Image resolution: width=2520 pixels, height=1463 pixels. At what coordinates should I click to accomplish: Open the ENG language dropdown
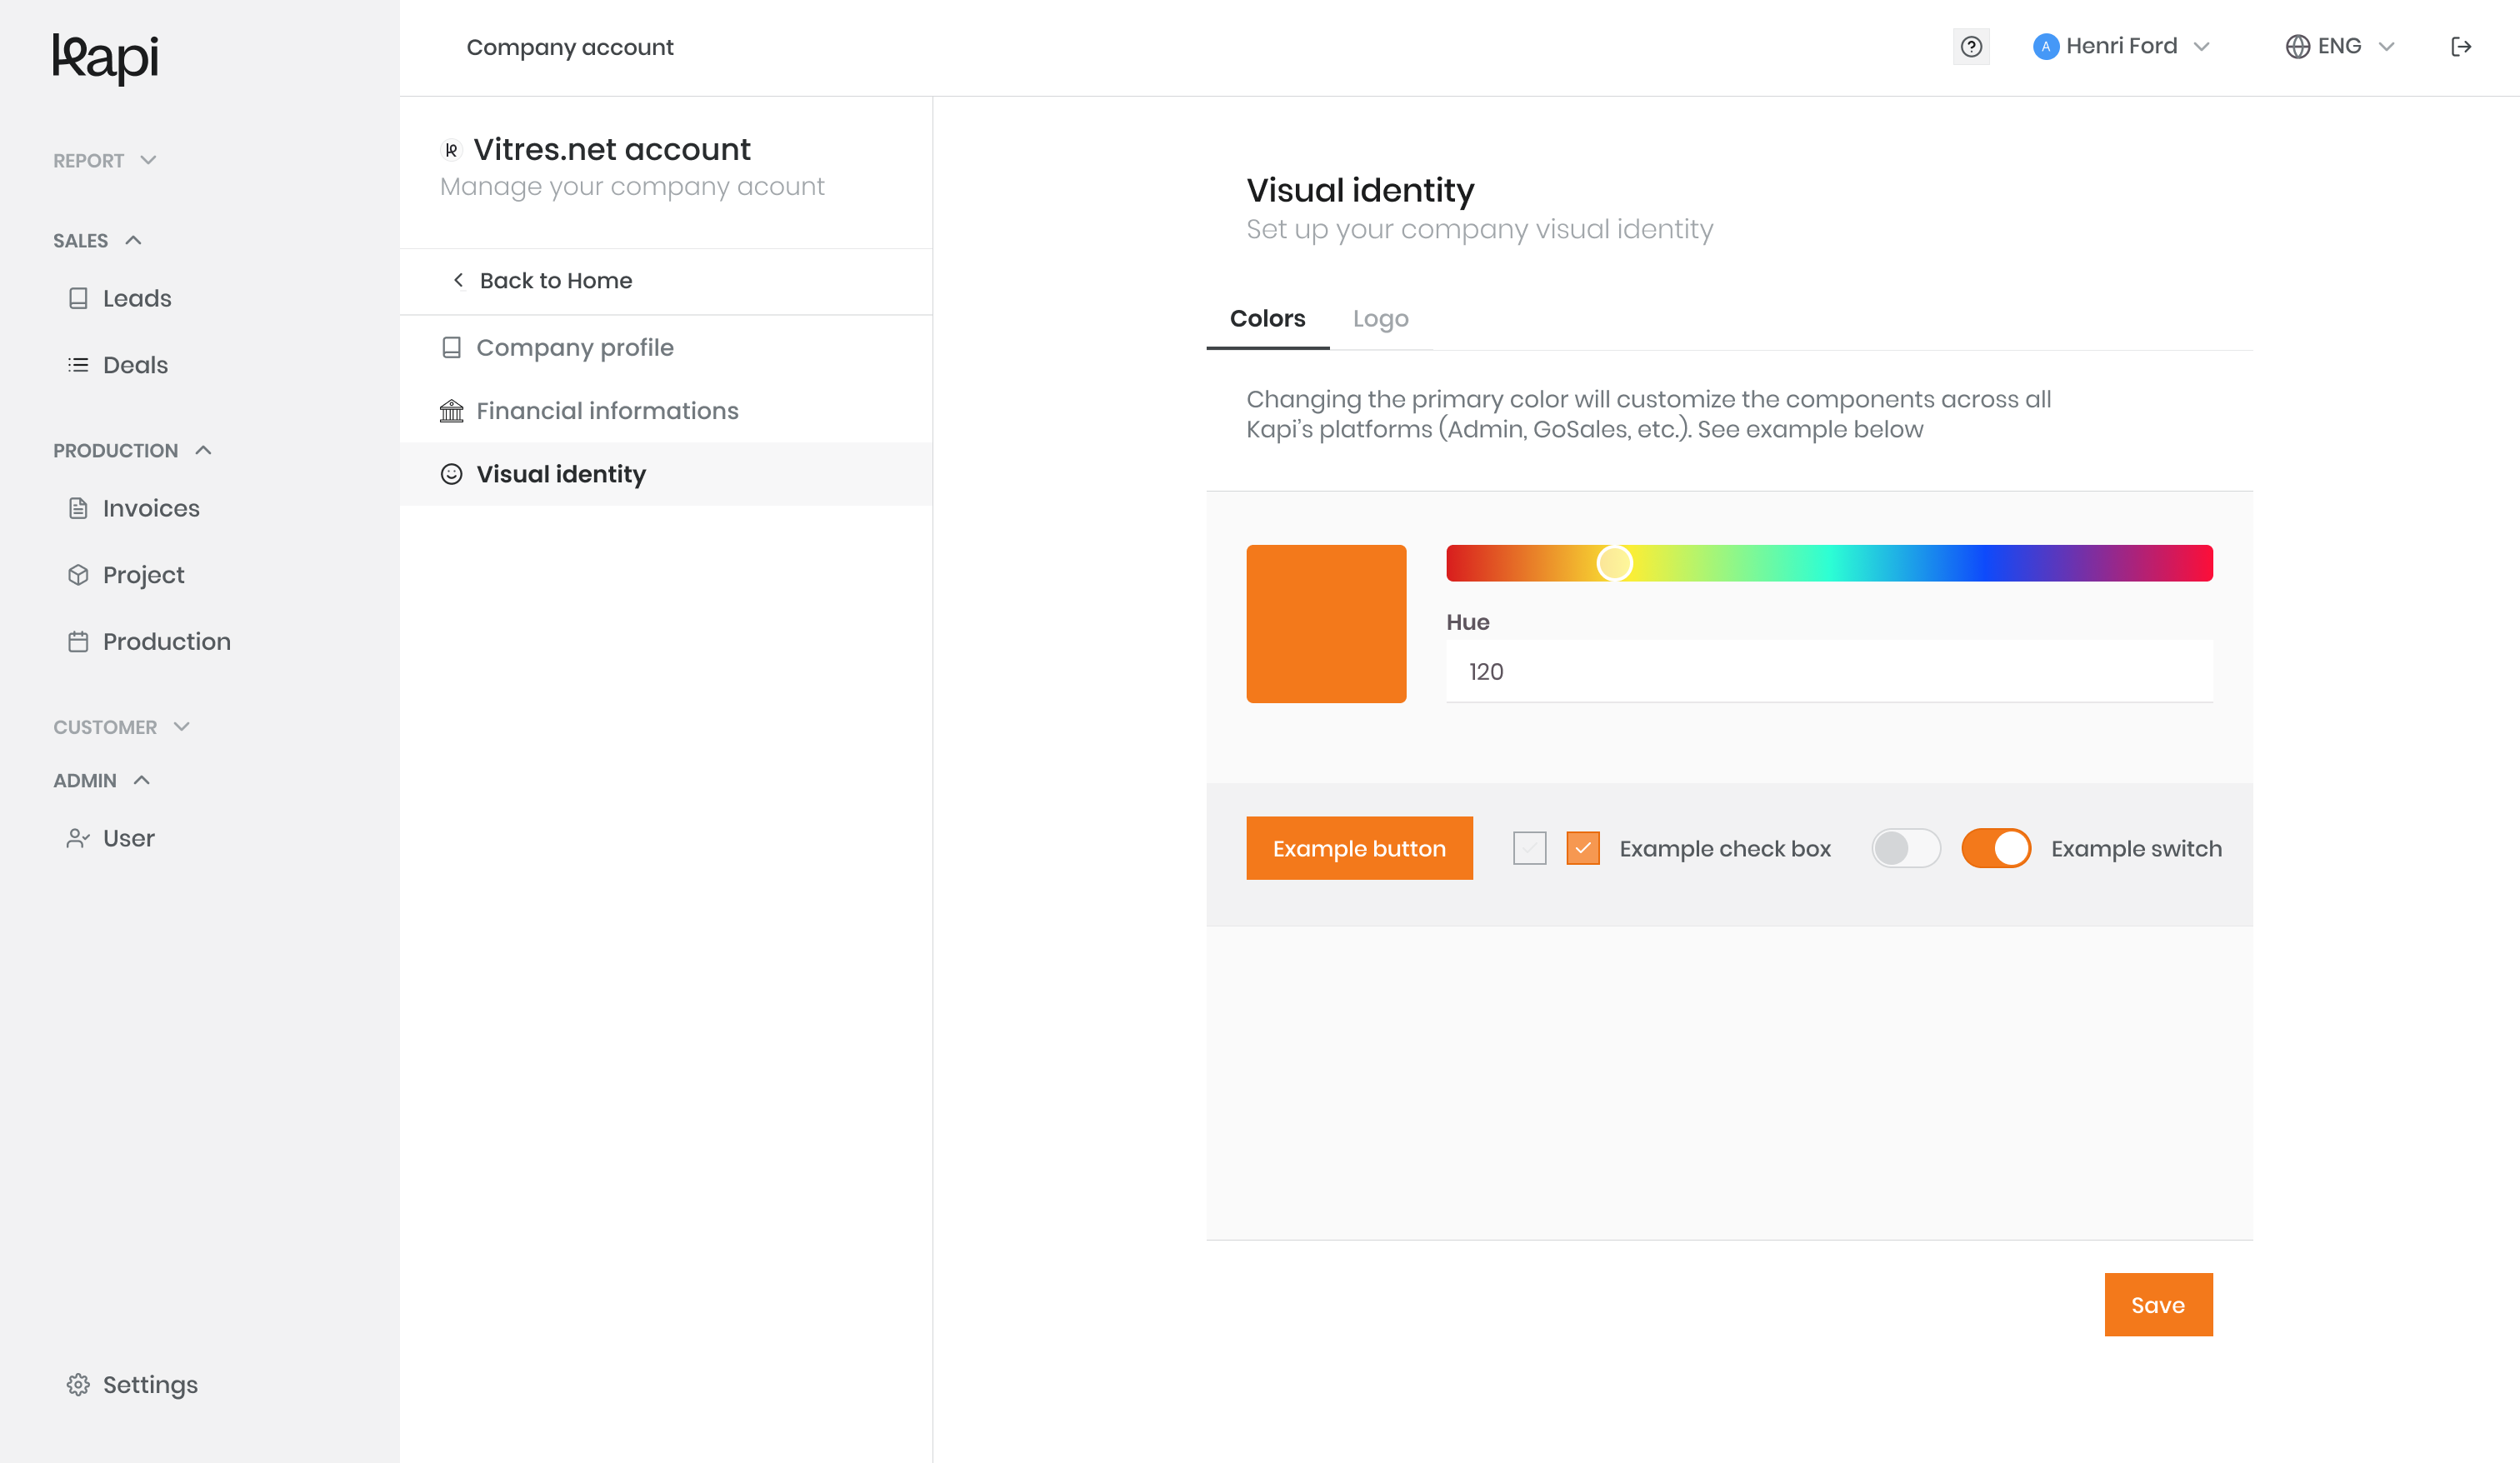(2340, 47)
